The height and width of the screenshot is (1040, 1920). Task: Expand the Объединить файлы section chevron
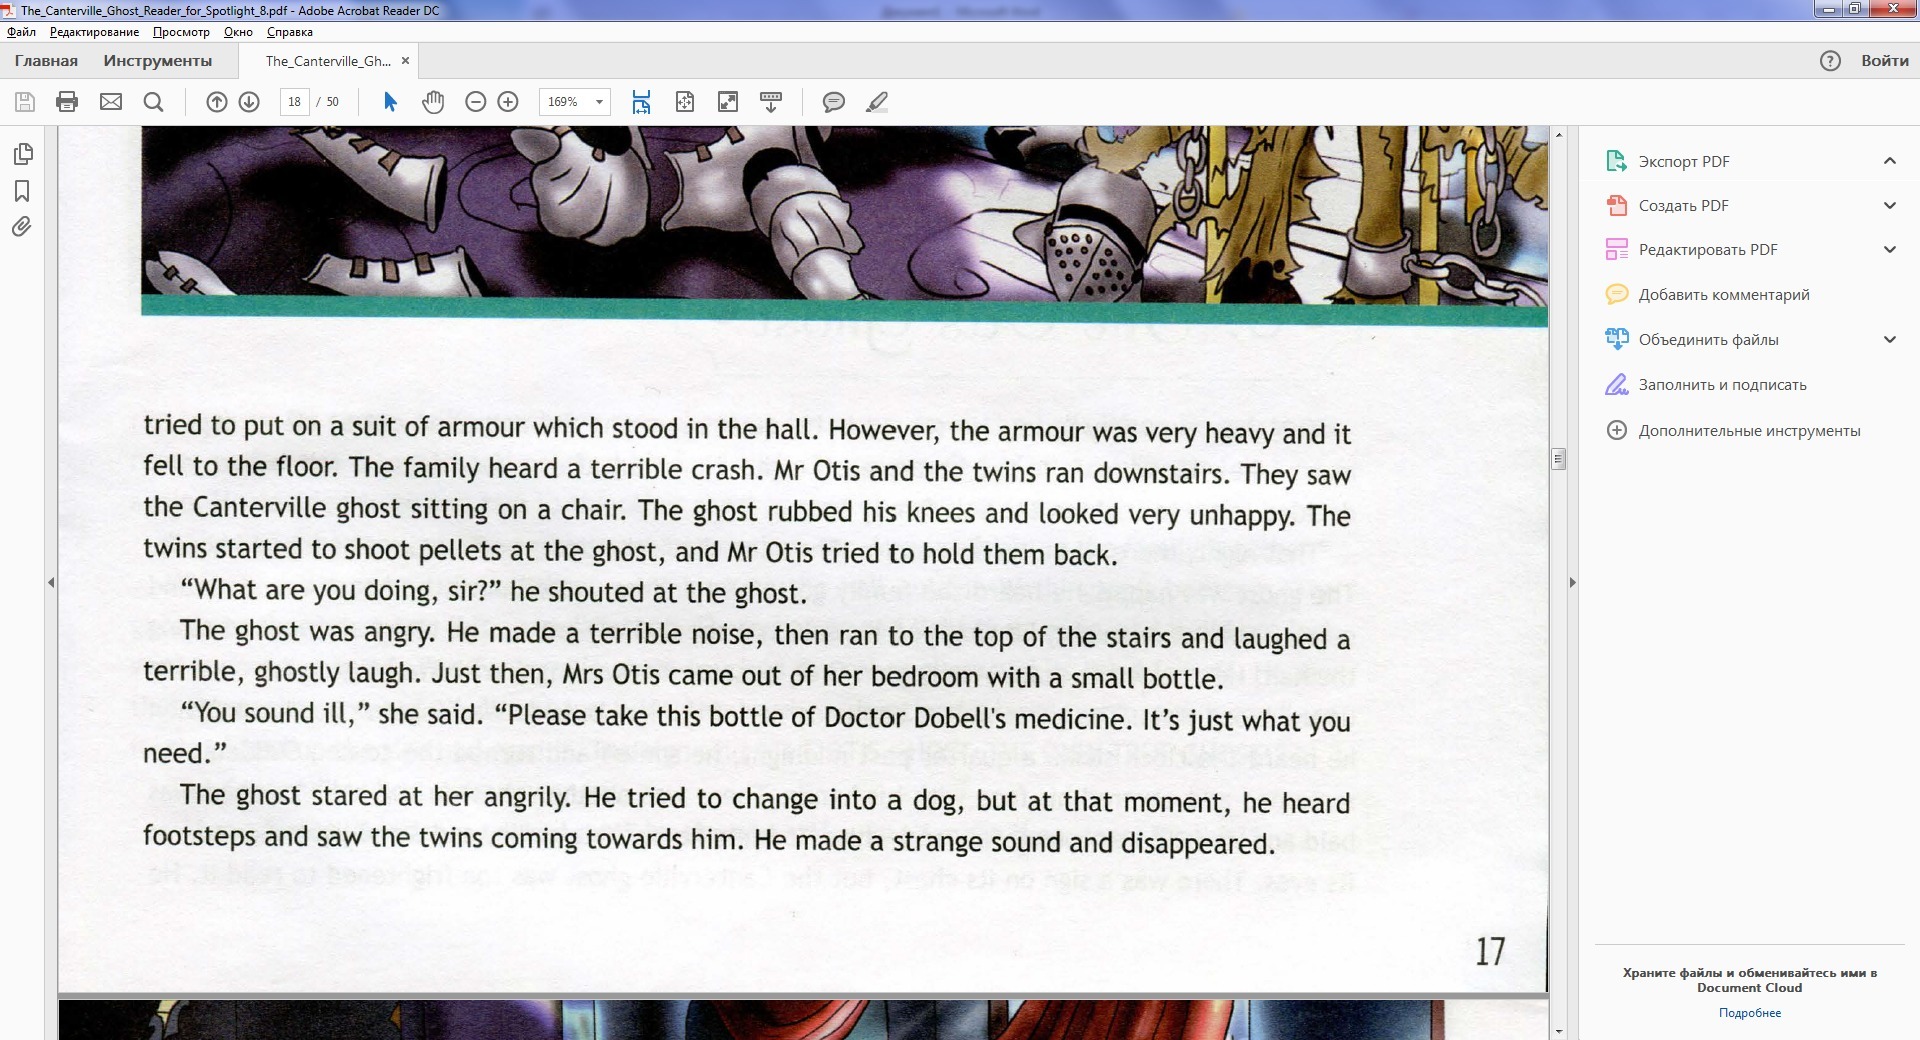pos(1890,339)
